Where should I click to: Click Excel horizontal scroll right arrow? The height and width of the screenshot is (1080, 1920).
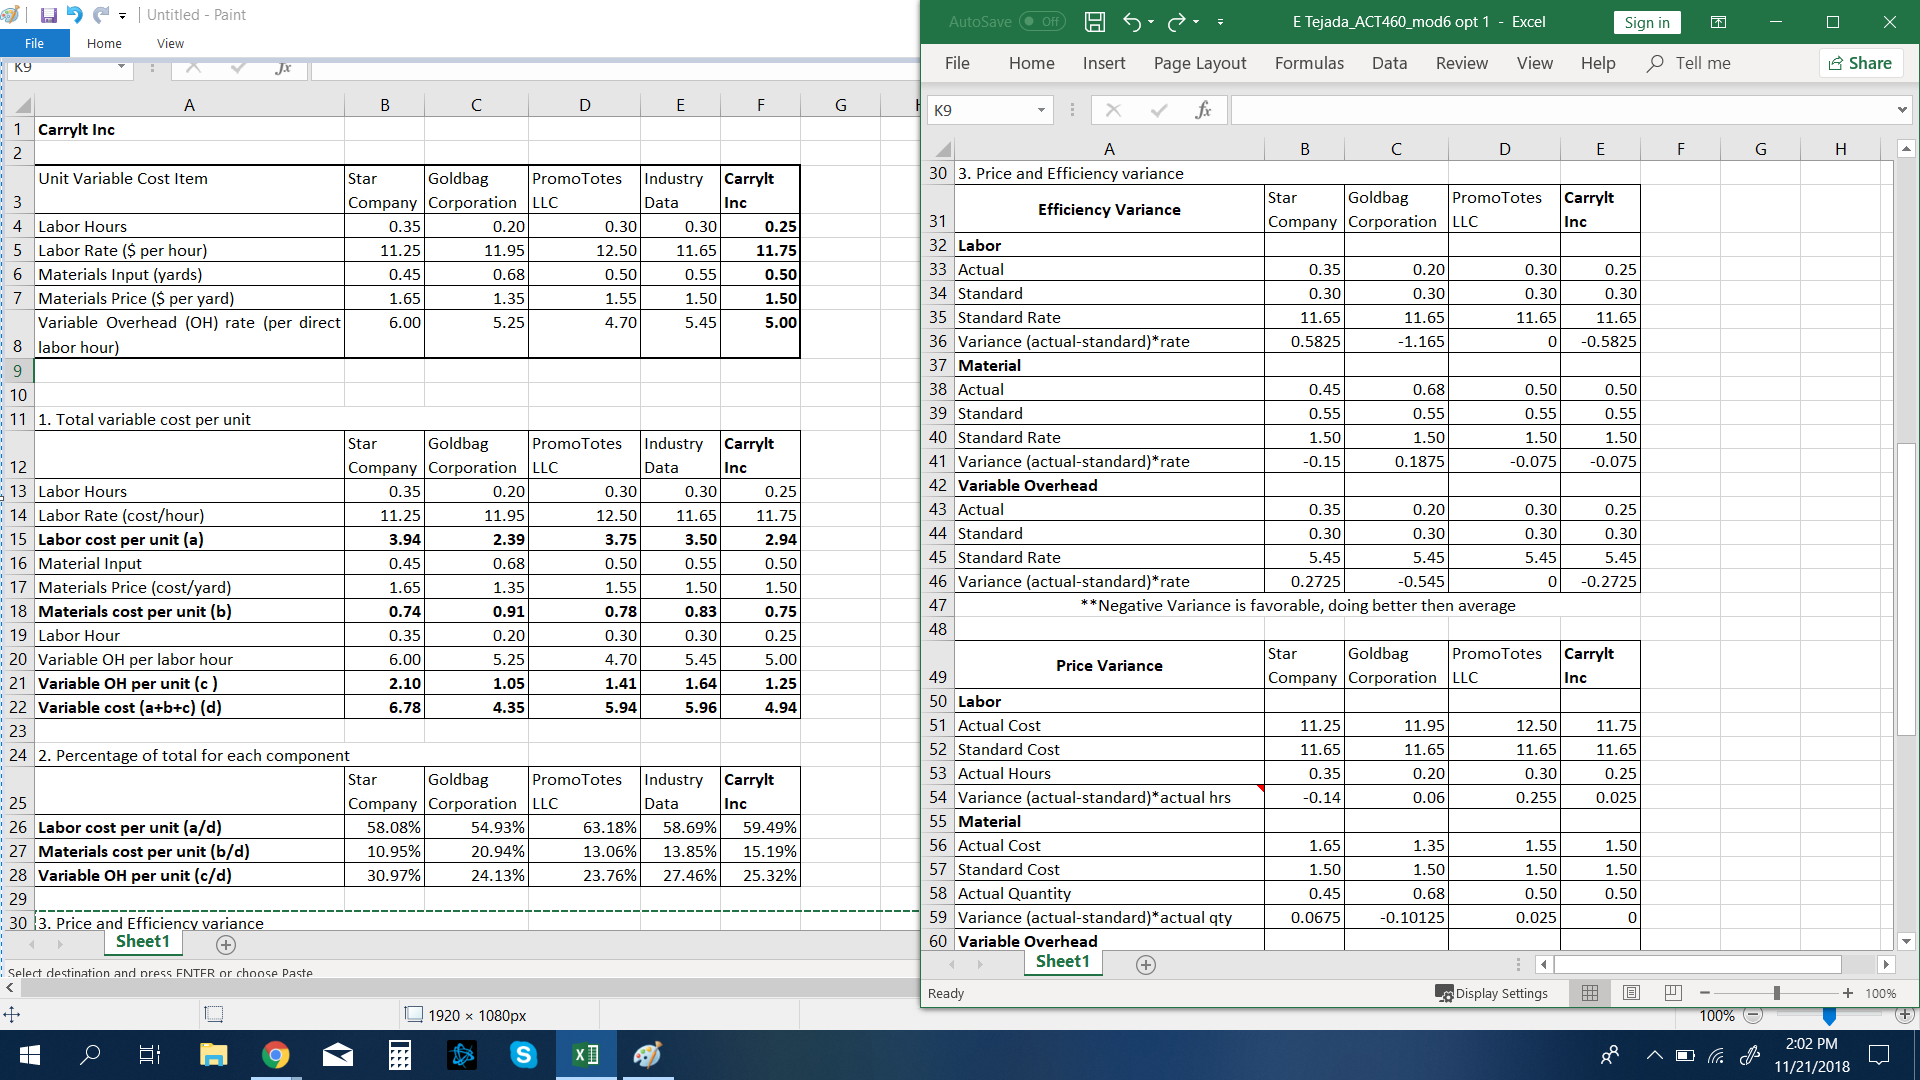[x=1886, y=964]
